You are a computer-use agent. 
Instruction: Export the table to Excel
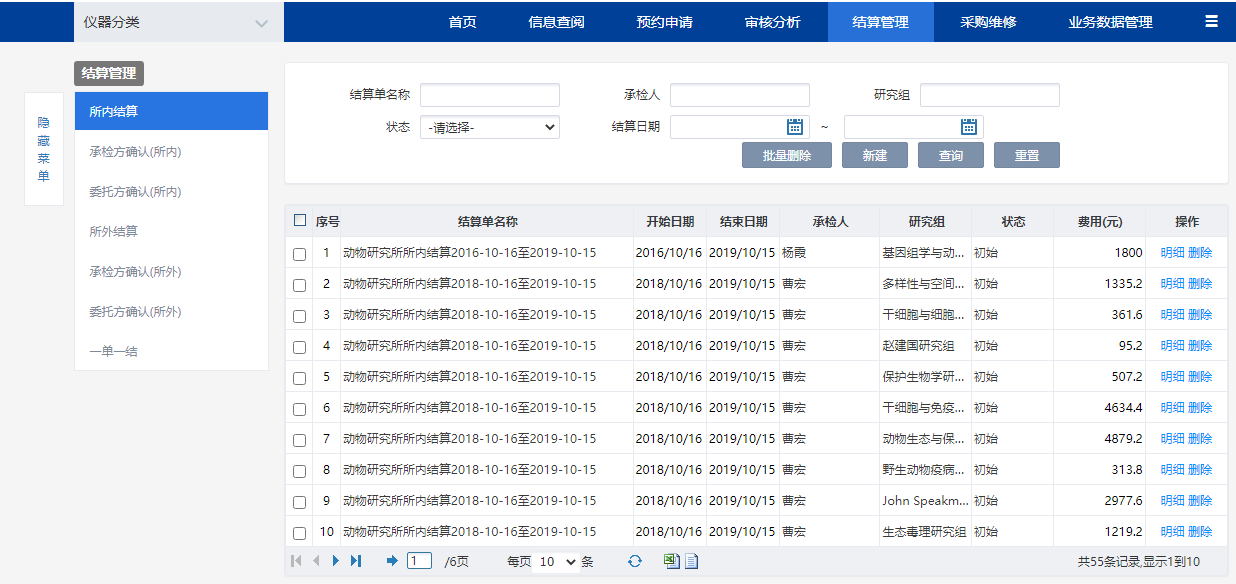(672, 561)
